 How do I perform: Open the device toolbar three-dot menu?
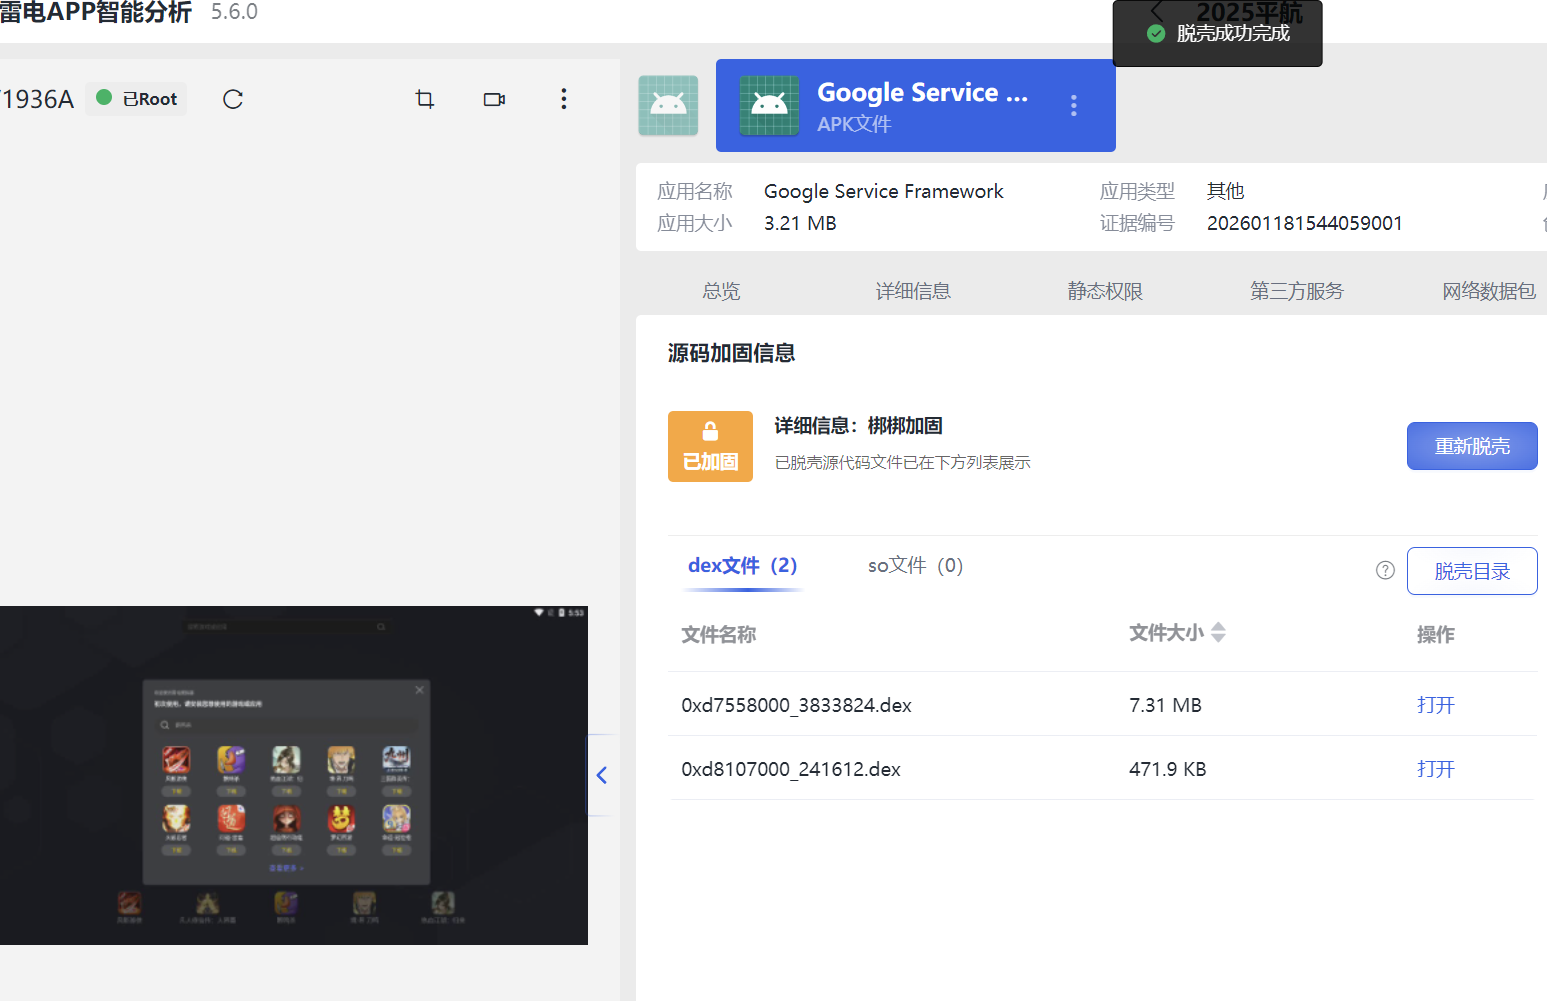[564, 99]
